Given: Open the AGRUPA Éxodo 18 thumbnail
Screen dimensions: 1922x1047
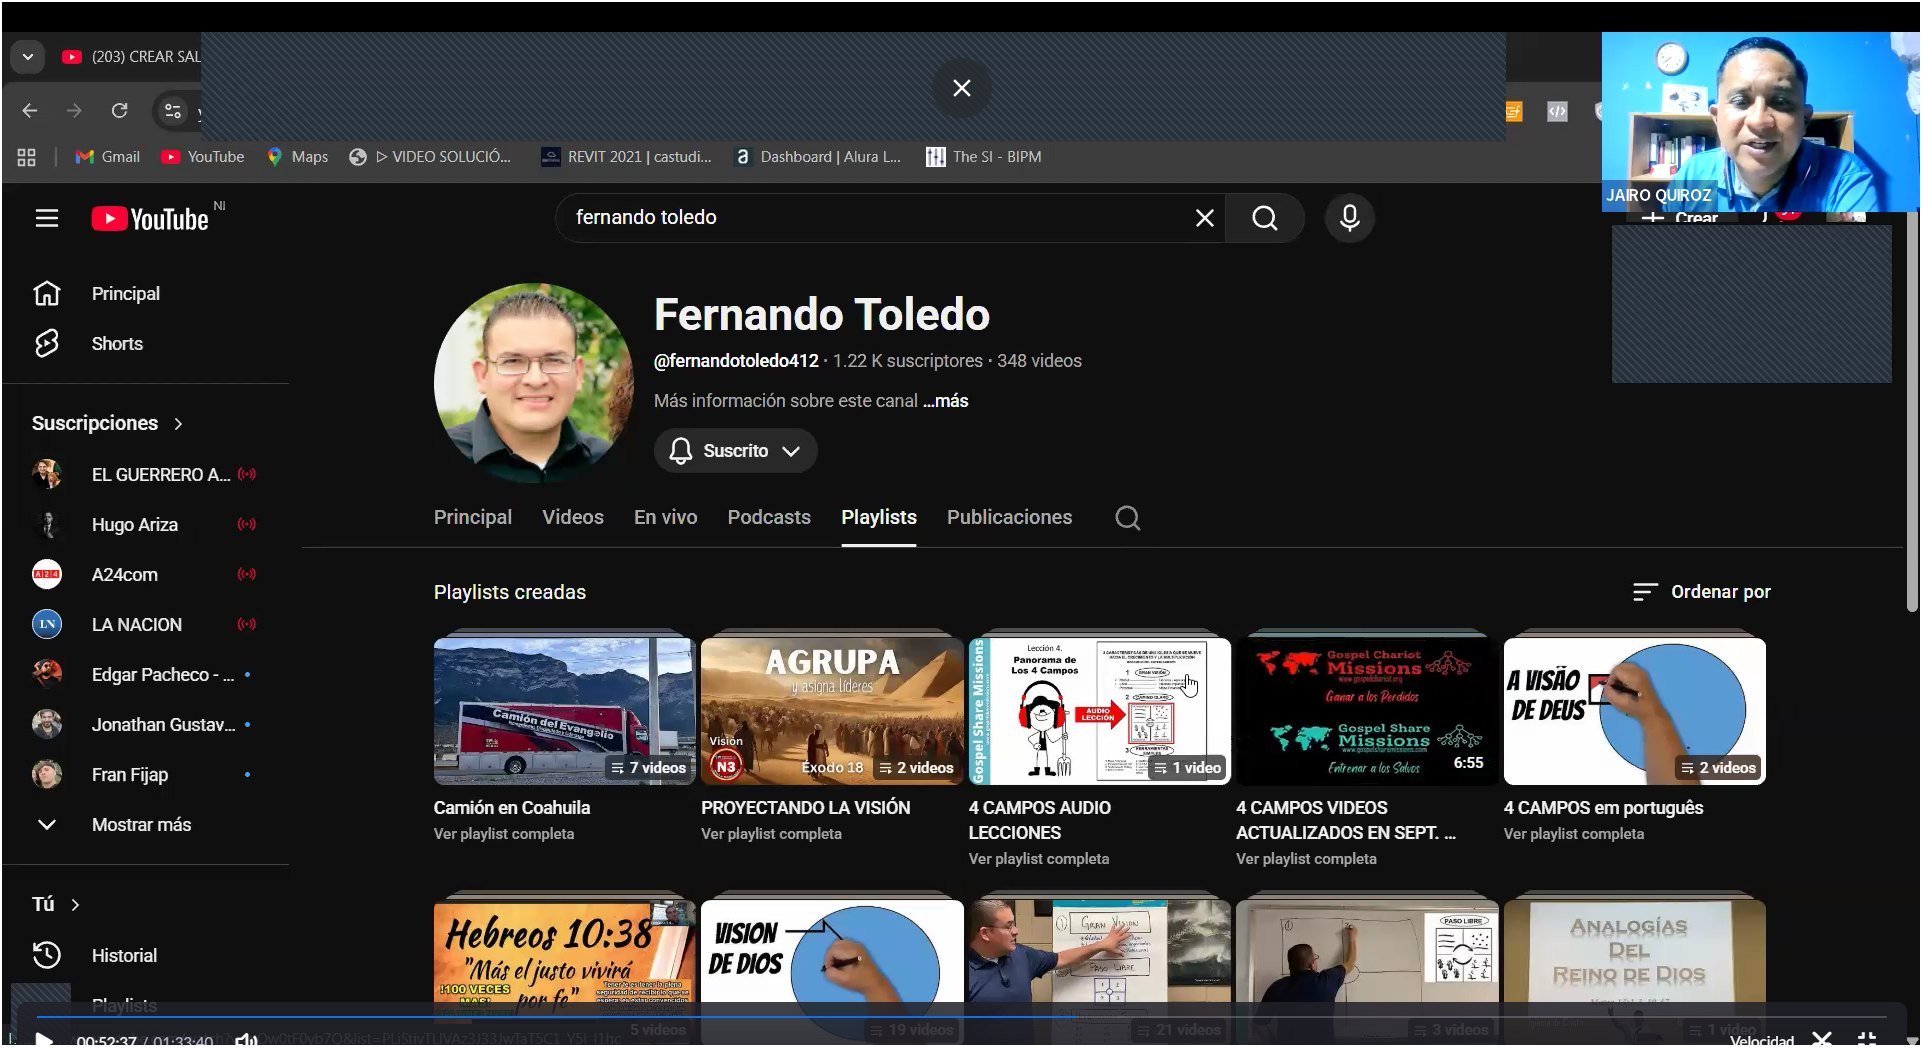Looking at the screenshot, I should pos(832,711).
